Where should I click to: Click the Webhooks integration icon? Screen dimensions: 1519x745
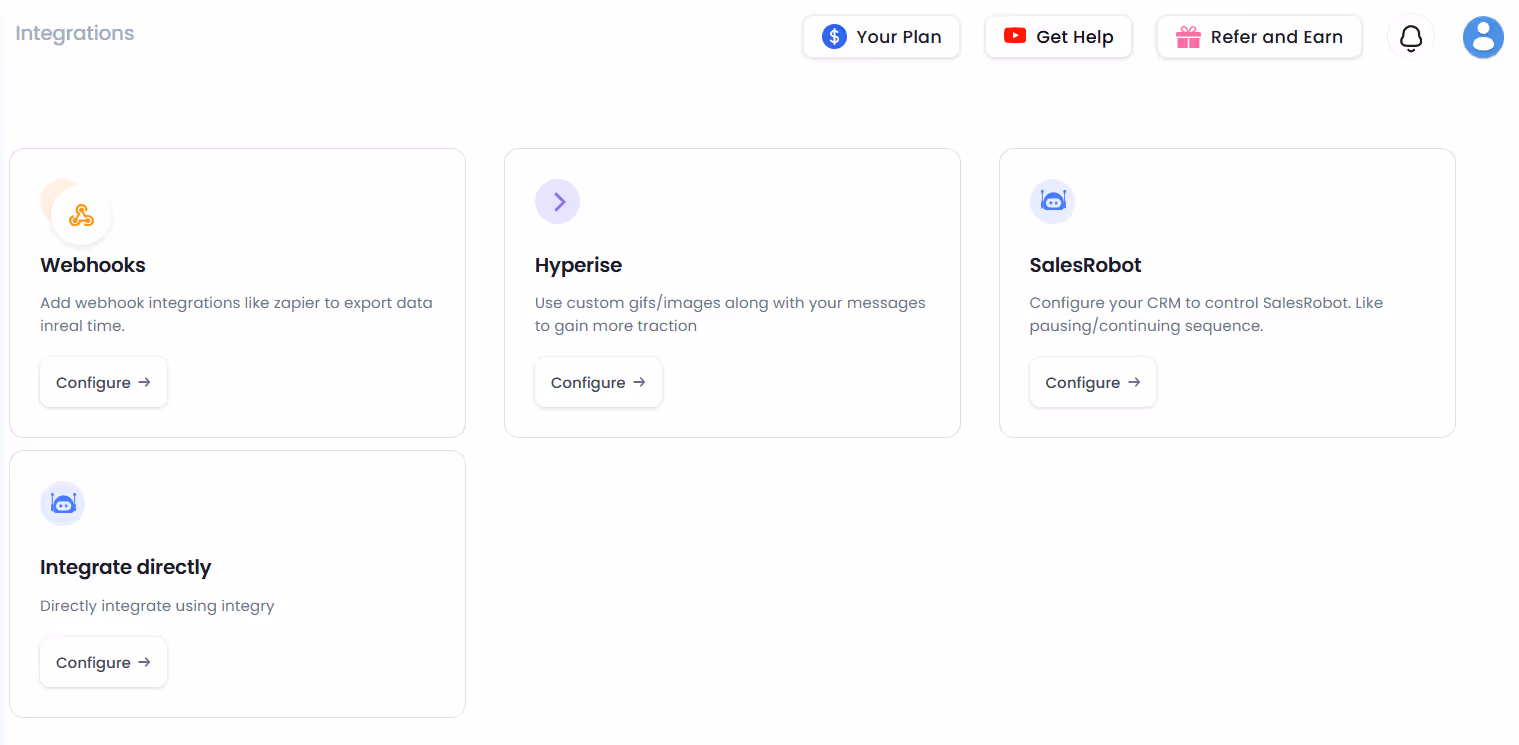[80, 213]
